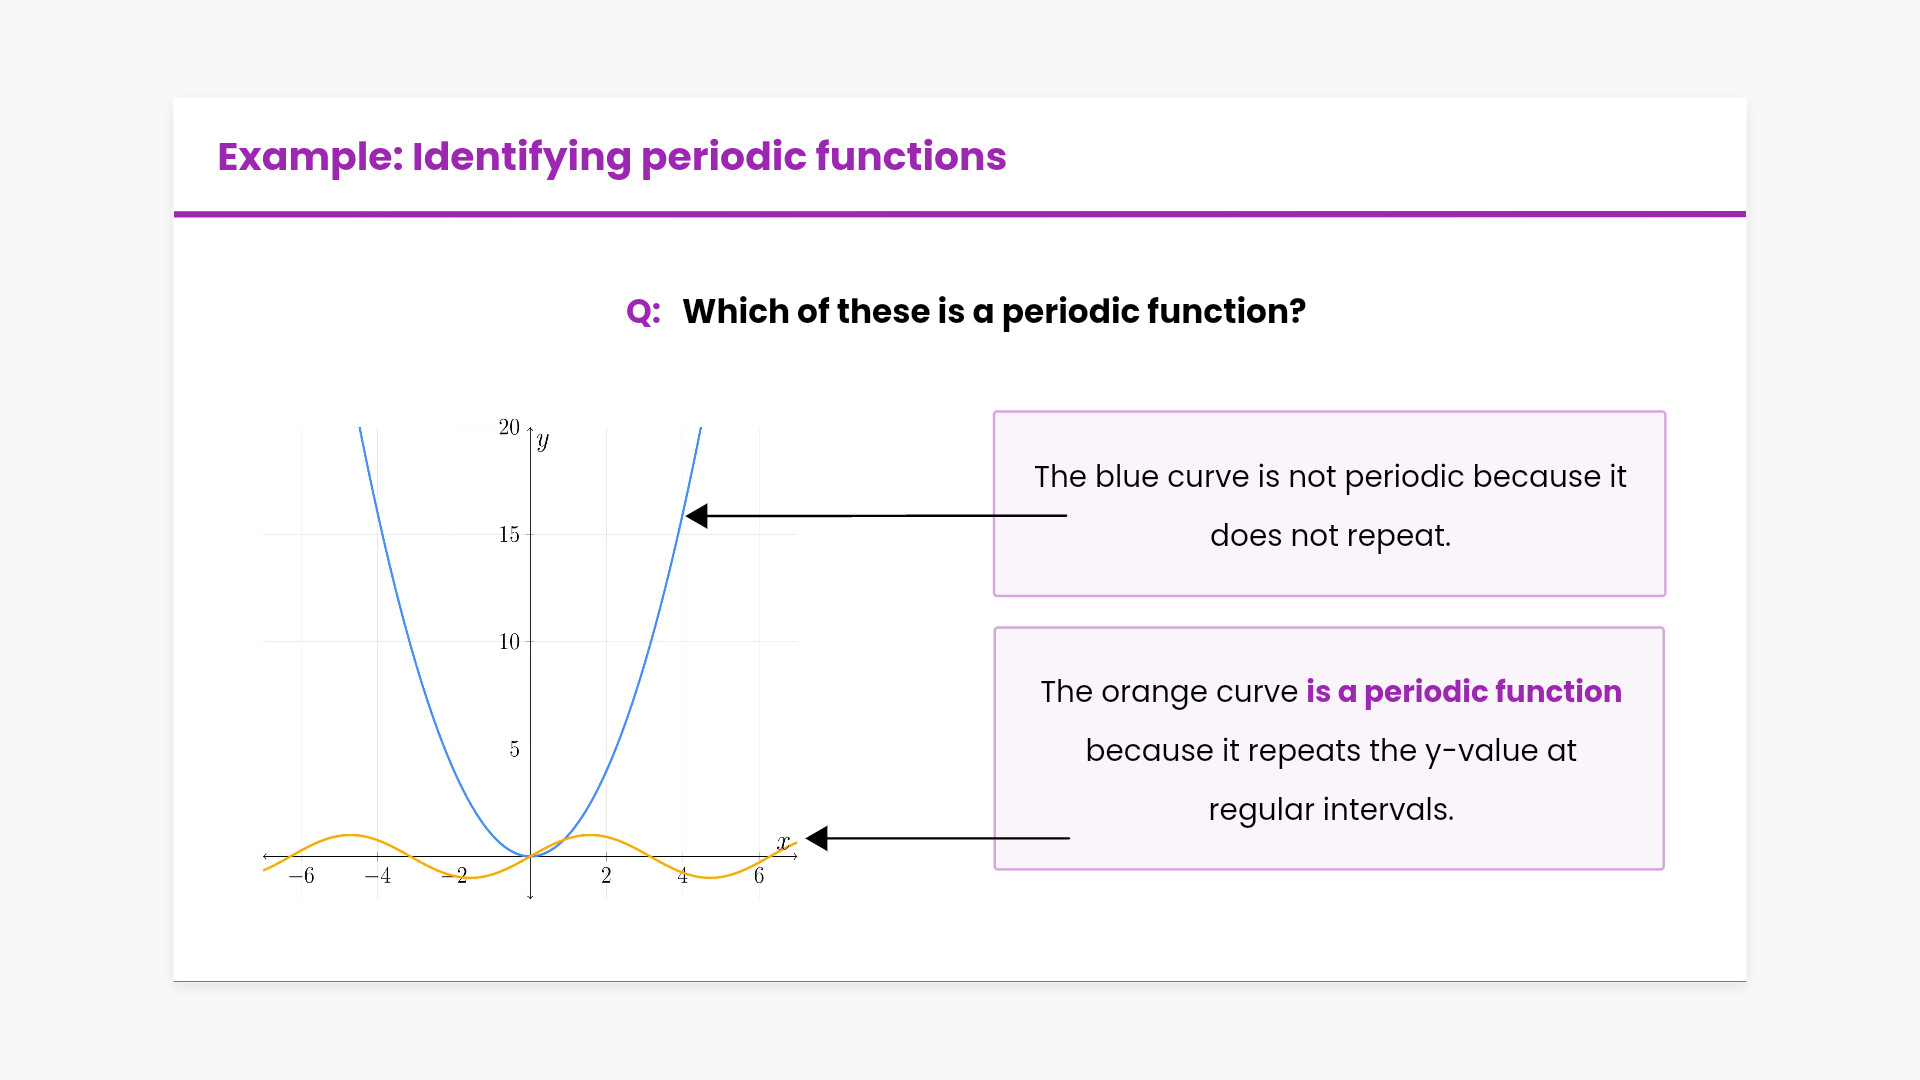1920x1080 pixels.
Task: Click the −6 tick label on the x-axis
Action: (x=301, y=876)
